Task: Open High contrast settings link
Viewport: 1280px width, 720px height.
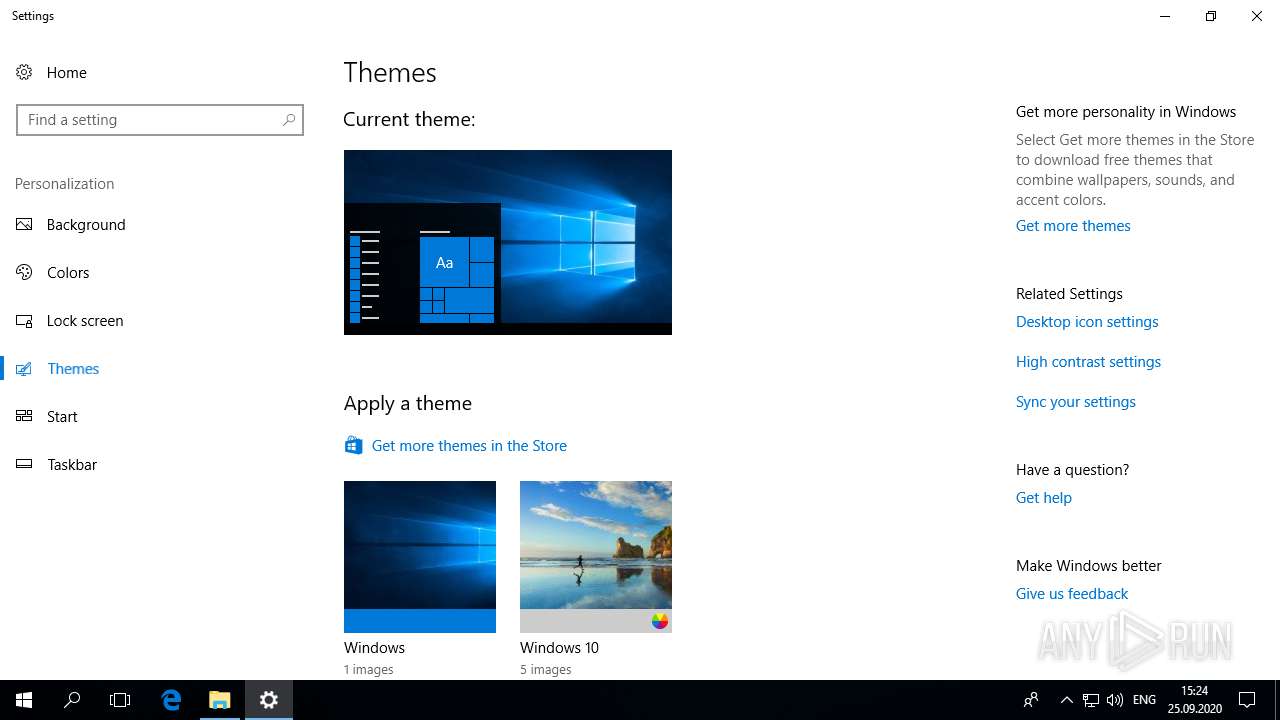Action: coord(1088,362)
